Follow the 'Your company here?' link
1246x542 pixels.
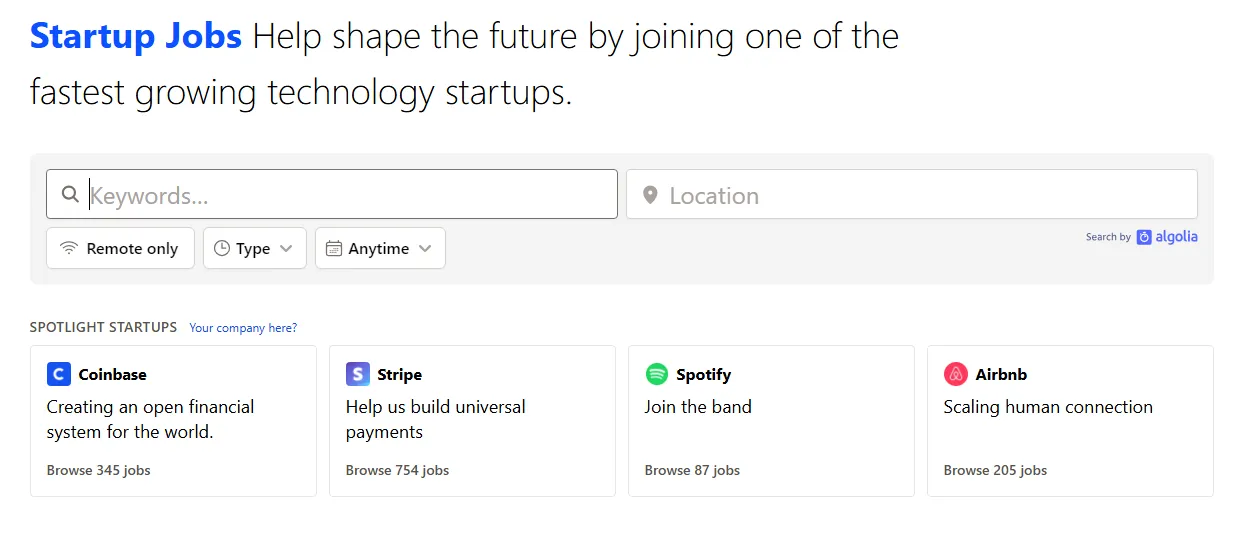click(243, 328)
